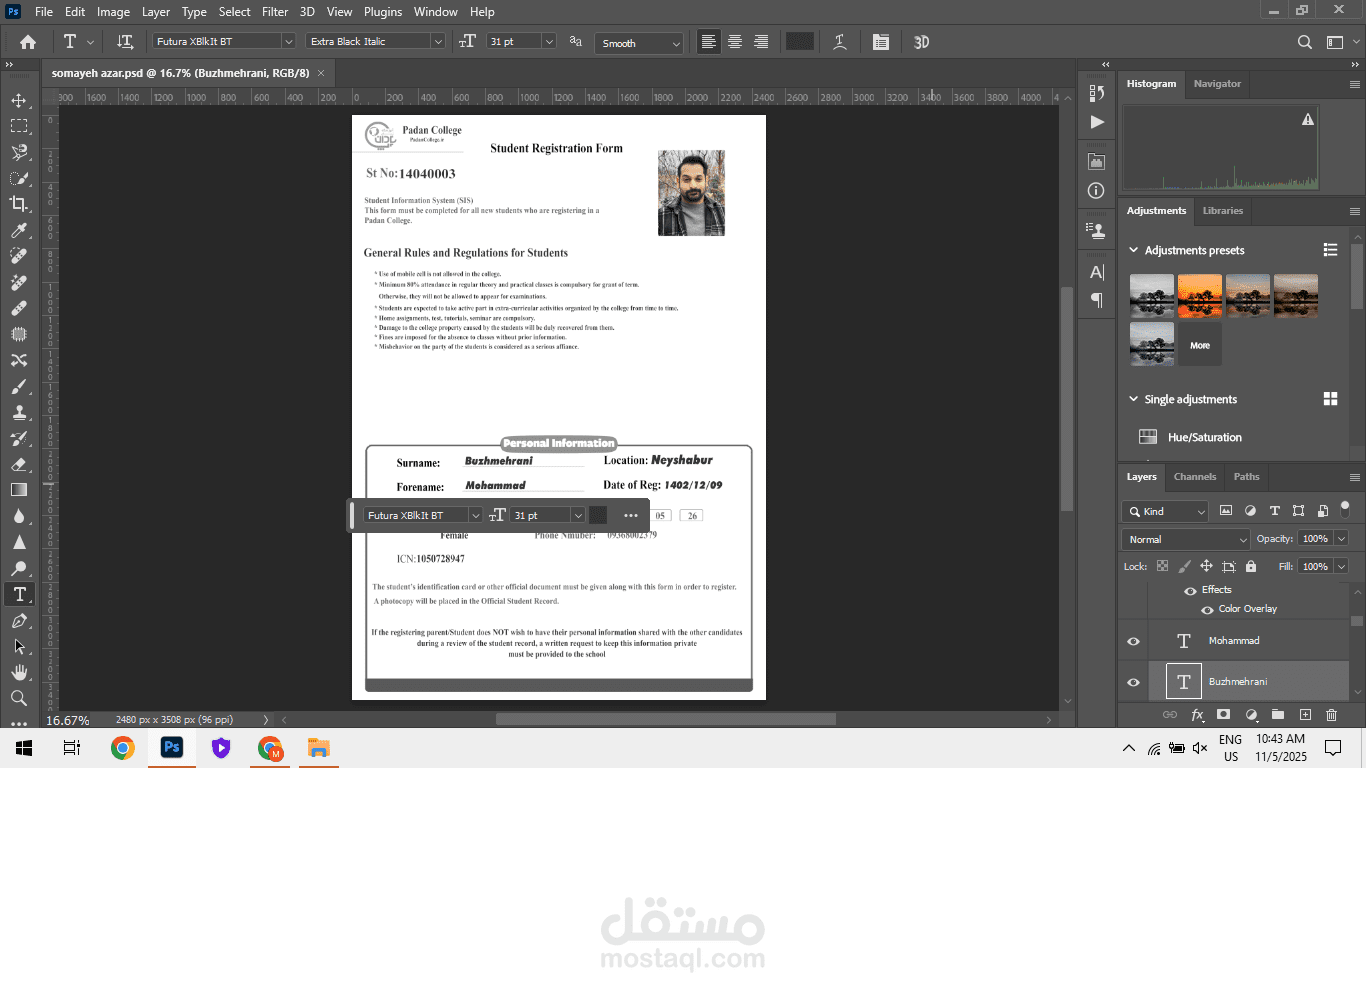Select the Eraser tool
Image resolution: width=1366 pixels, height=993 pixels.
[19, 464]
